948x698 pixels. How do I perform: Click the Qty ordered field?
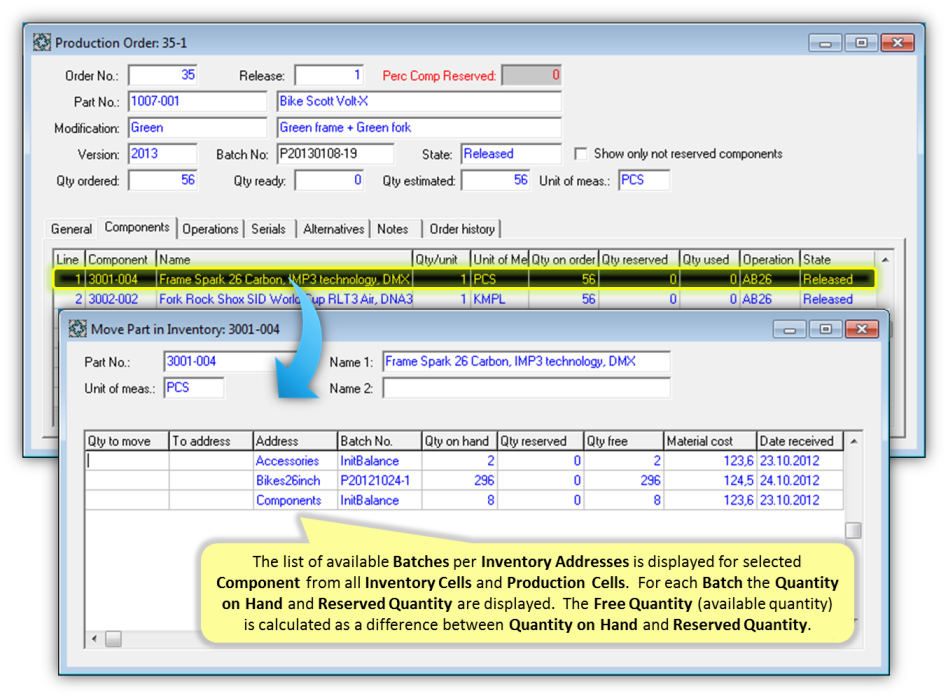pyautogui.click(x=163, y=180)
